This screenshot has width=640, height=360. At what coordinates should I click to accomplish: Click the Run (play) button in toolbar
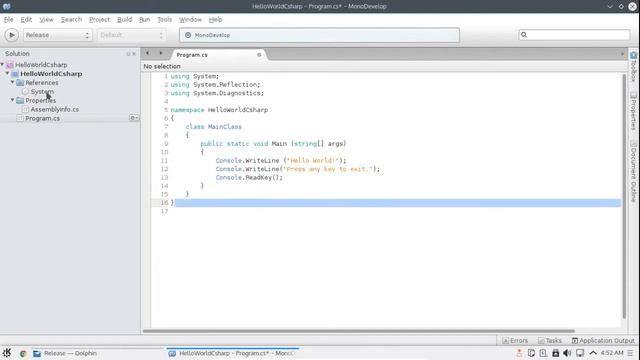click(11, 35)
